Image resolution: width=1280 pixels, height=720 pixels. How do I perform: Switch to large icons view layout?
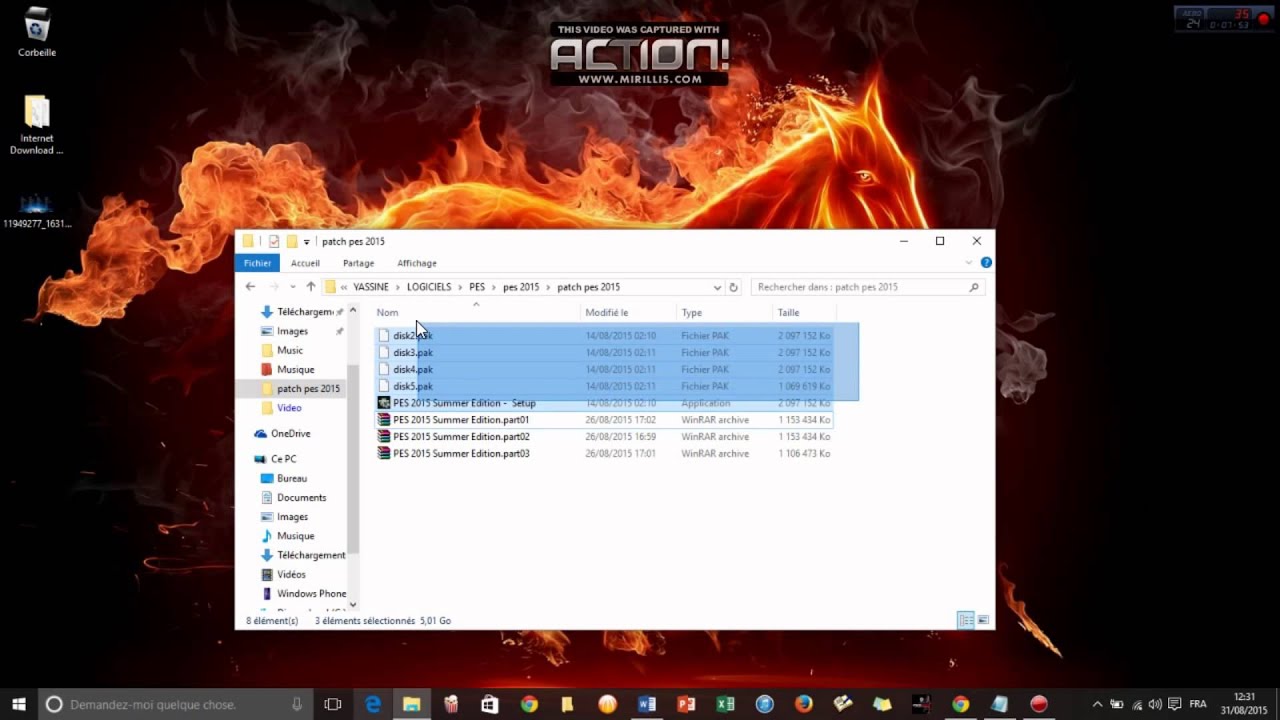click(x=983, y=621)
